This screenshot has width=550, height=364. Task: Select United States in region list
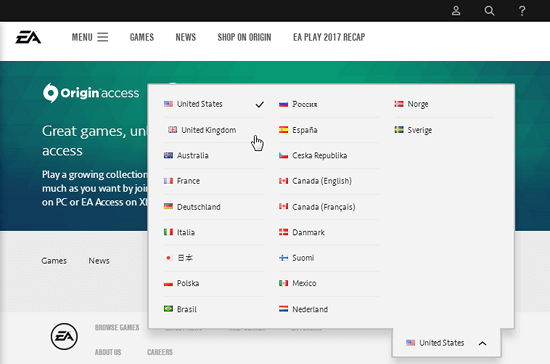click(x=214, y=104)
